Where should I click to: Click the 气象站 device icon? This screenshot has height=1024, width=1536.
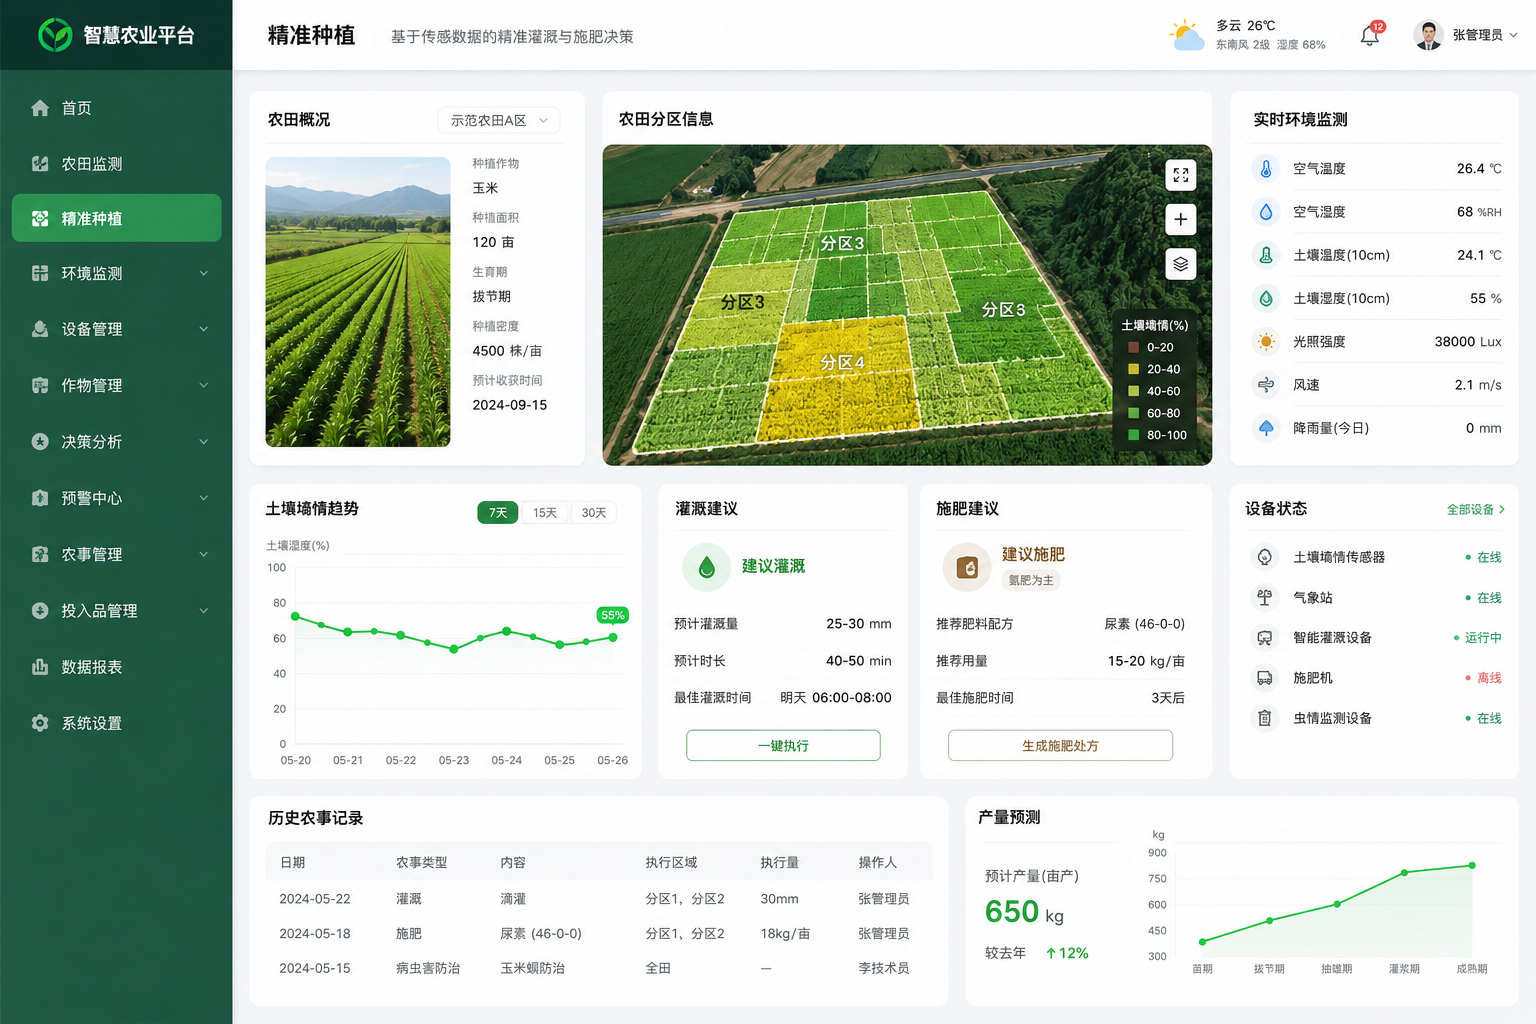click(x=1265, y=597)
